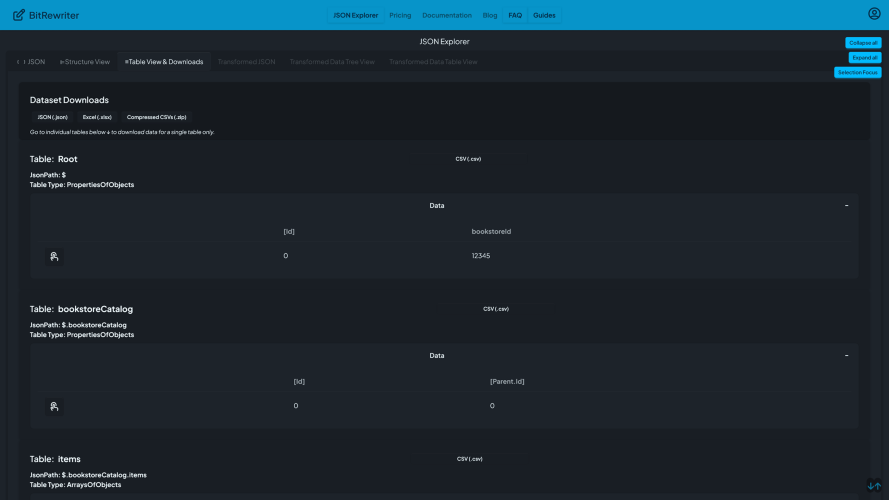Collapse the Root table Data section

(846, 205)
